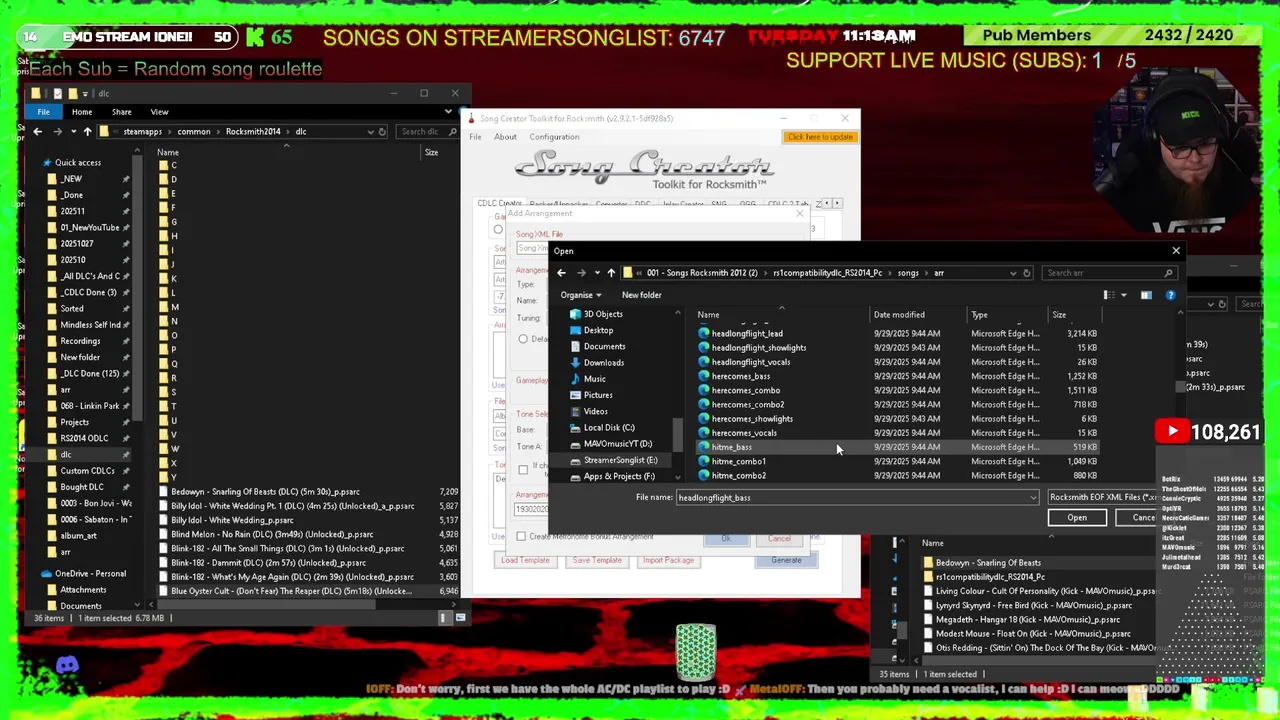Open the toolkit About menu
Screen dimensions: 1280x720
click(505, 137)
